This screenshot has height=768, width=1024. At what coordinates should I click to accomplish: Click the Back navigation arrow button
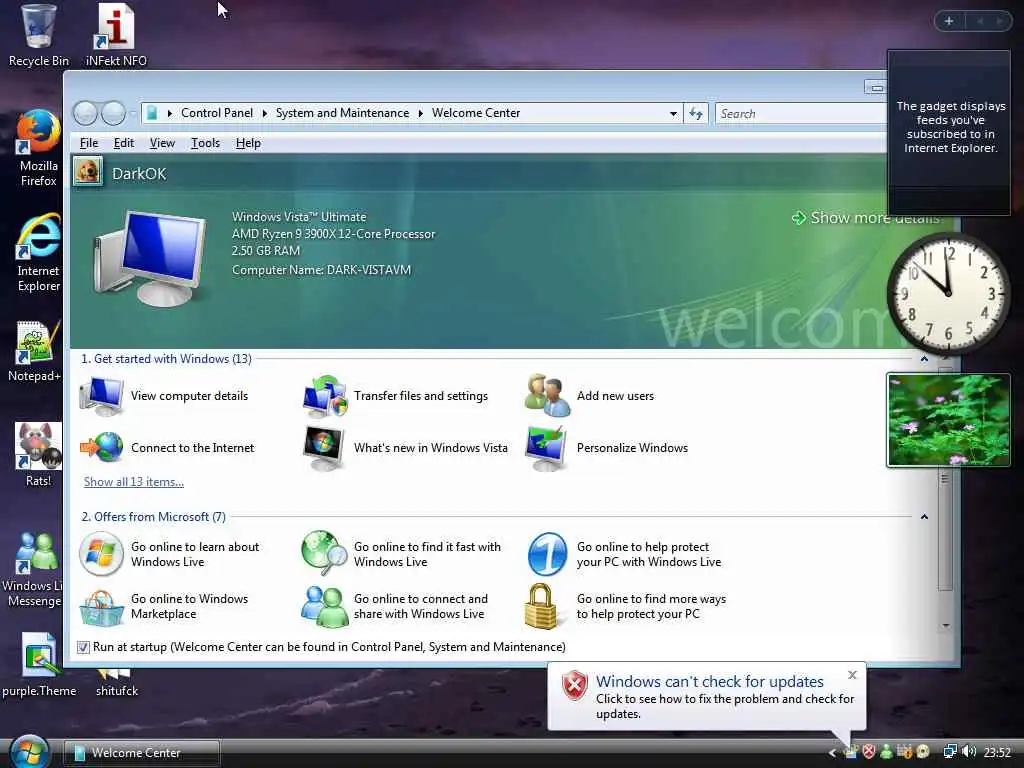(85, 113)
